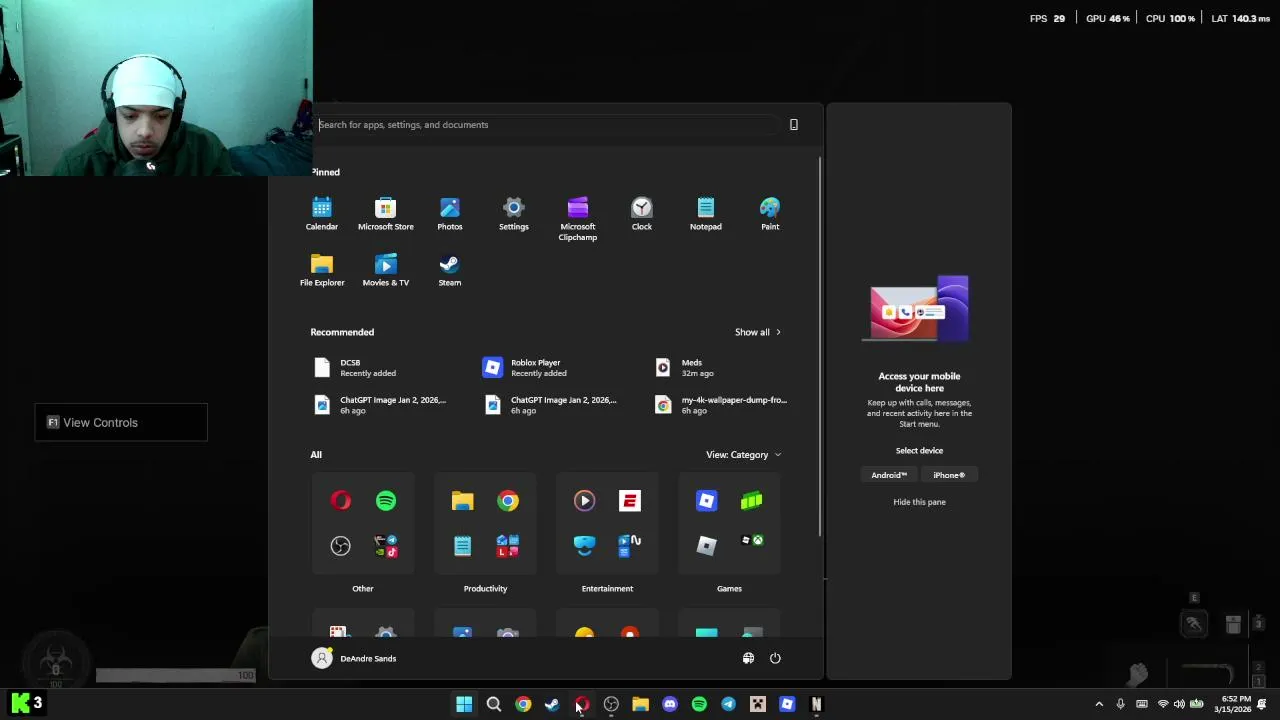Open Media Player in Entertainment category
This screenshot has width=1280, height=720.
click(585, 500)
